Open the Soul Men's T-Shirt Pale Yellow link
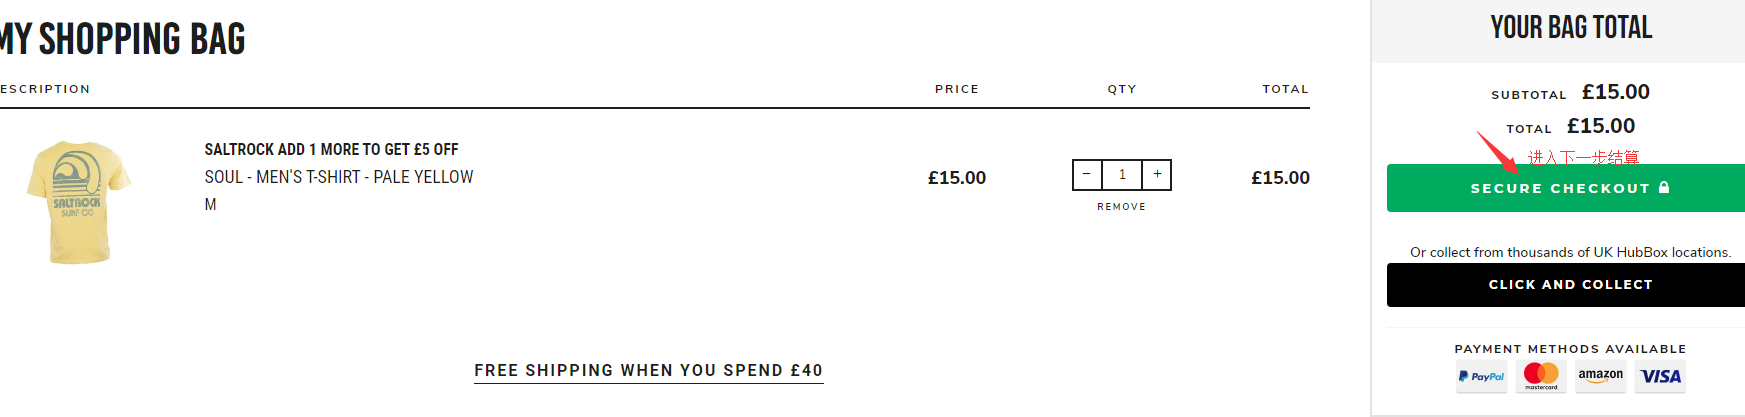The image size is (1745, 417). [x=339, y=177]
